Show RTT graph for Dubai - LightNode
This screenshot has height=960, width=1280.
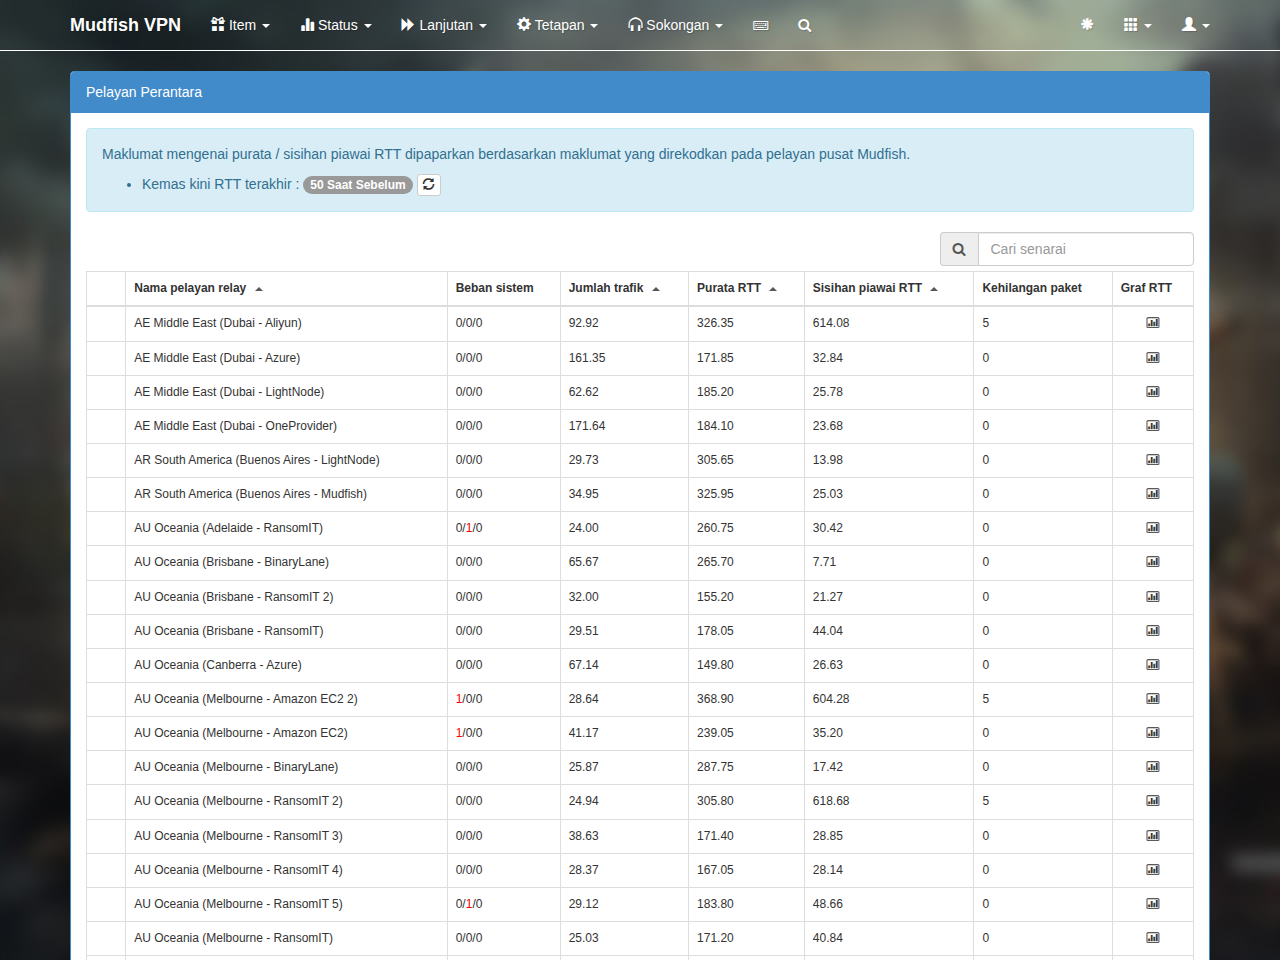click(1153, 392)
